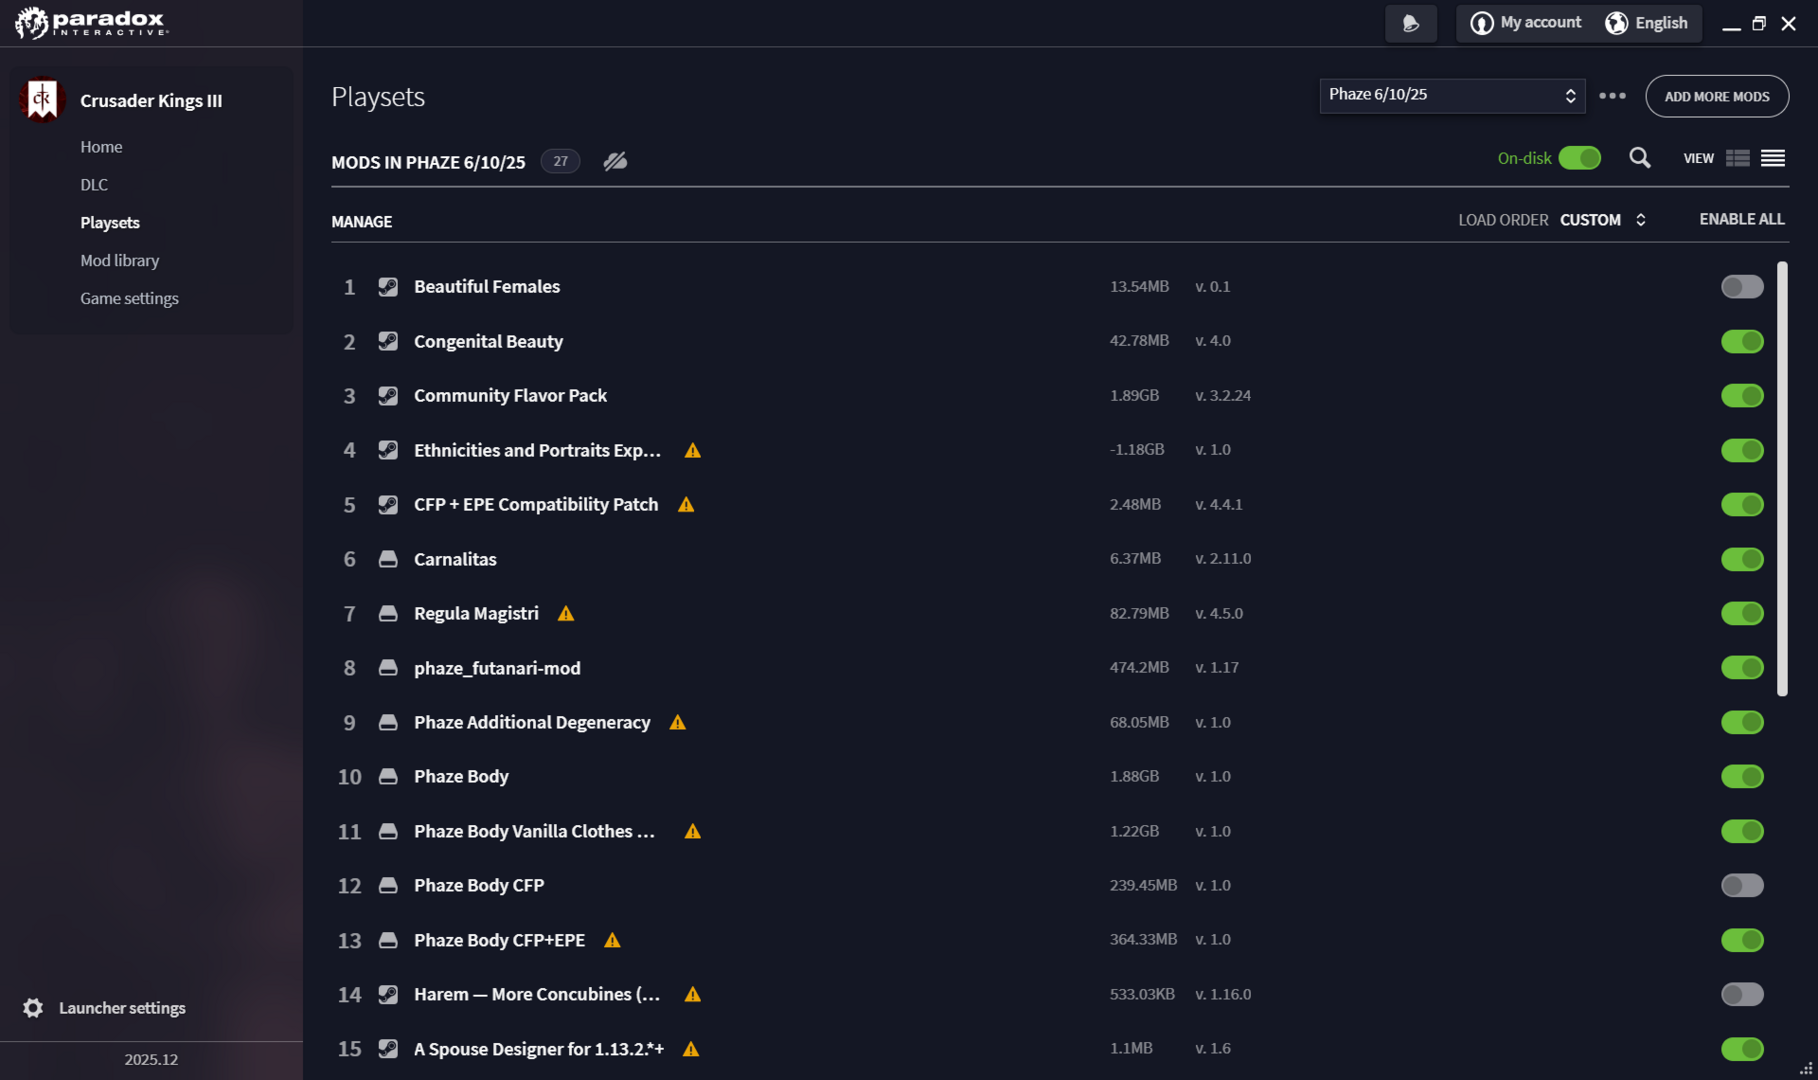
Task: Click the Steam icon for A Spouse Designer
Action: [x=388, y=1049]
